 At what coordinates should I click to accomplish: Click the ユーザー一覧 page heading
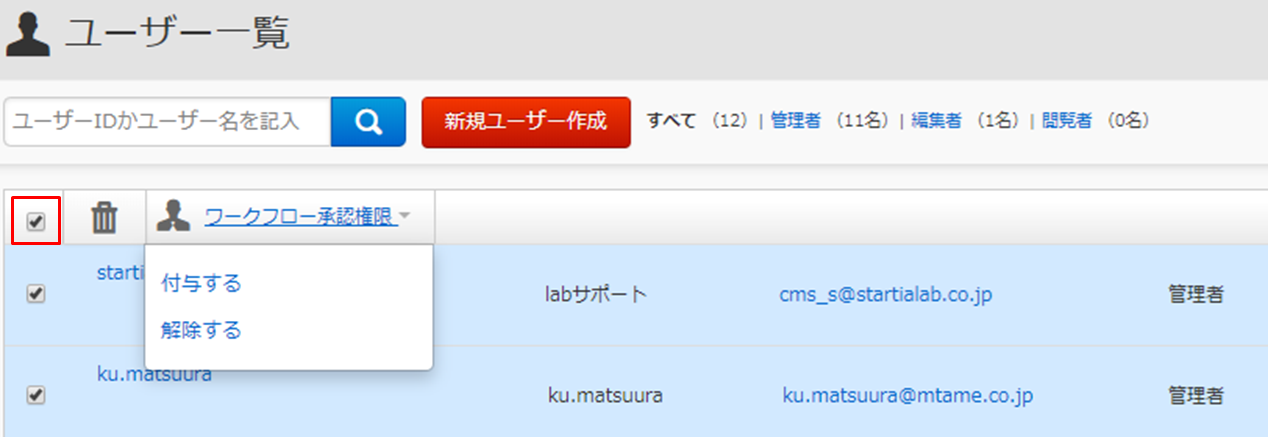177,36
